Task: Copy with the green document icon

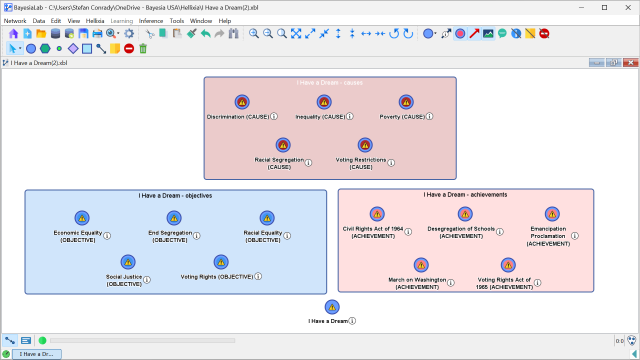Action: [163, 34]
